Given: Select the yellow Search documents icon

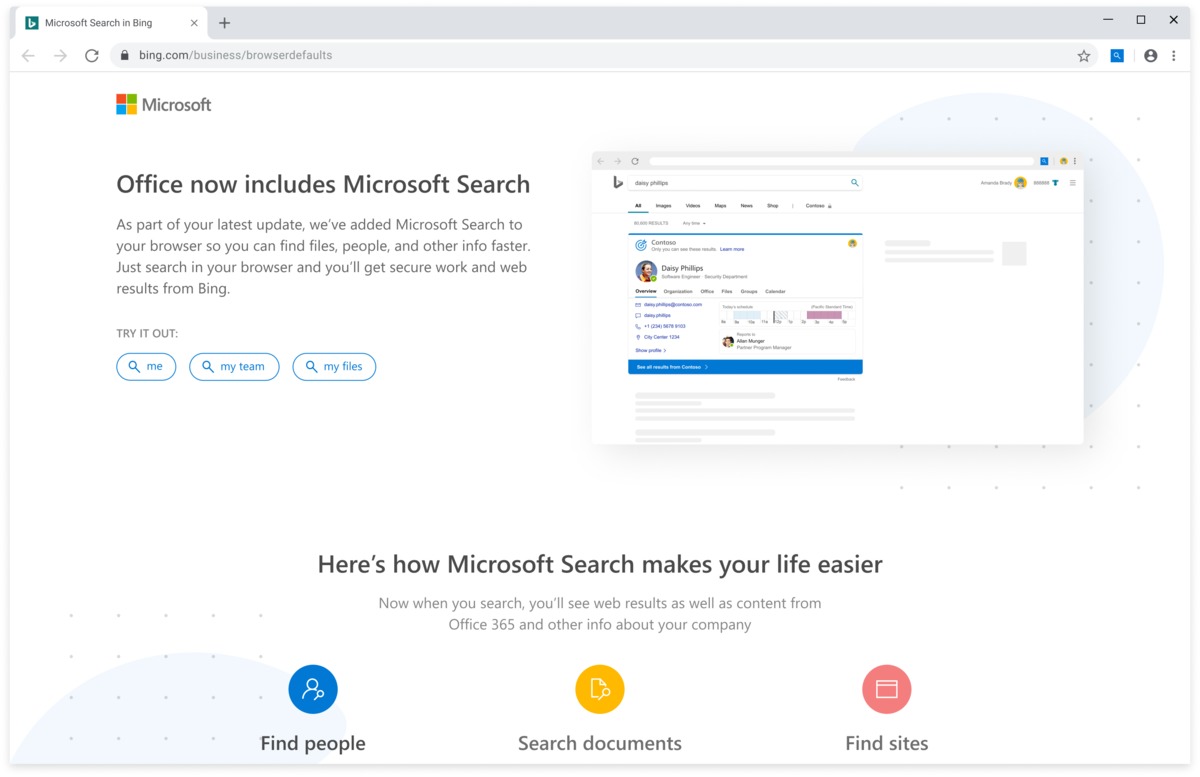Looking at the screenshot, I should [x=600, y=689].
